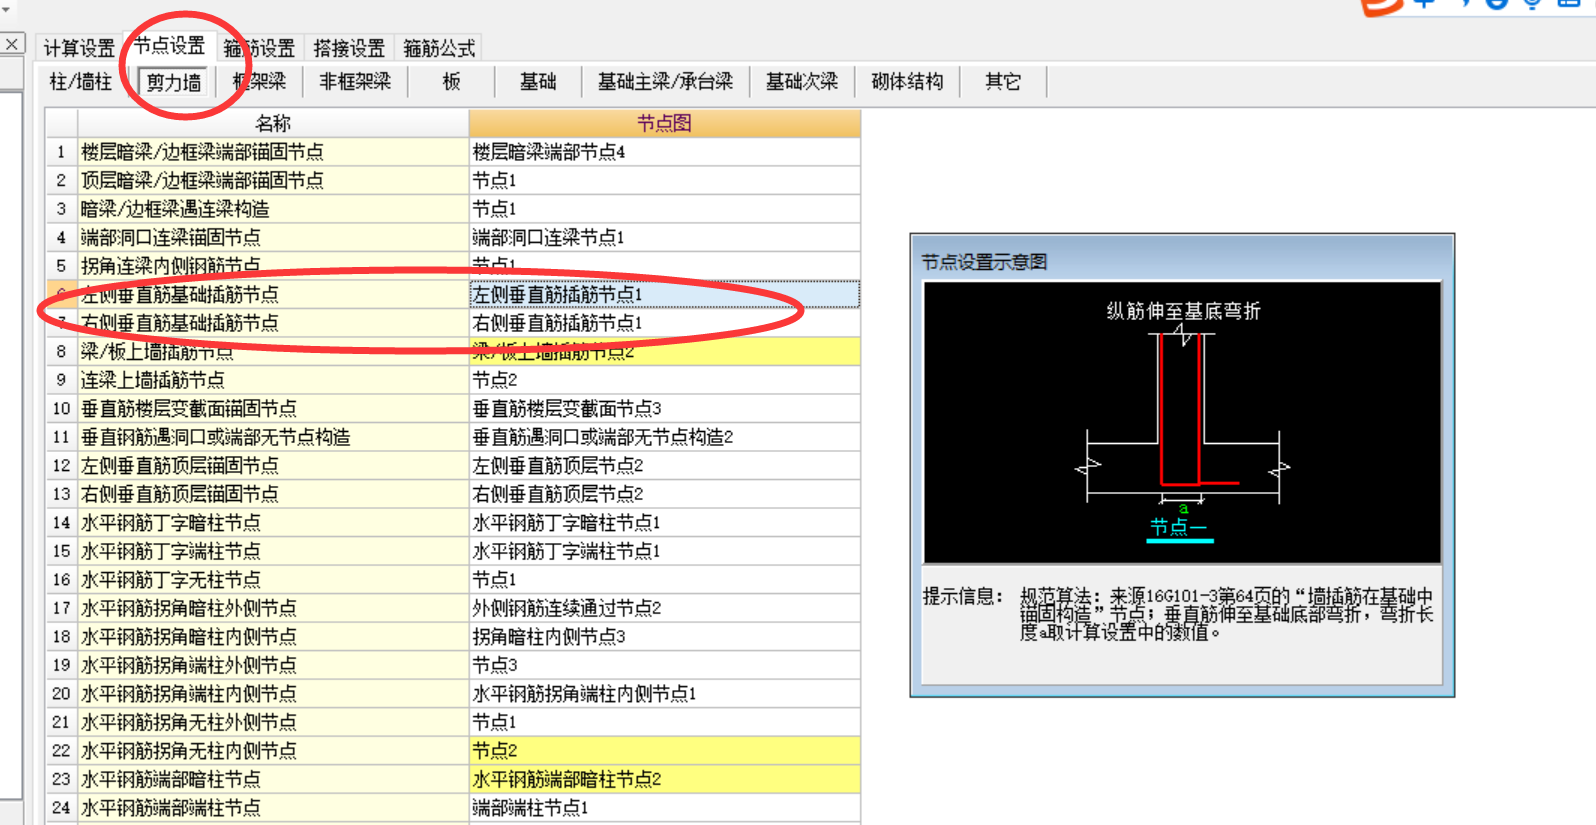Select row 左侧垂直筋基础插筋节点
1596x825 pixels.
coord(272,294)
